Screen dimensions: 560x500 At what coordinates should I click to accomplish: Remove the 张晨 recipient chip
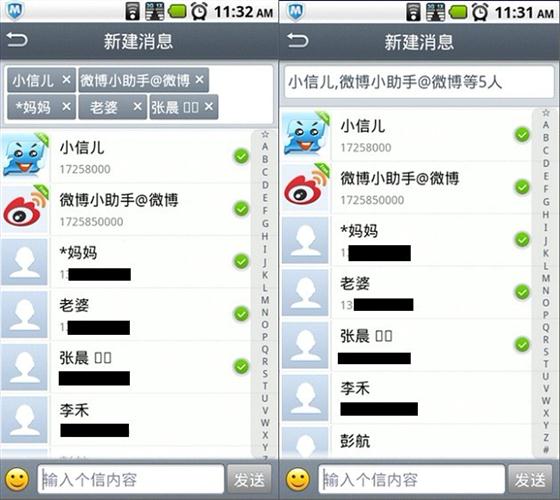(209, 106)
